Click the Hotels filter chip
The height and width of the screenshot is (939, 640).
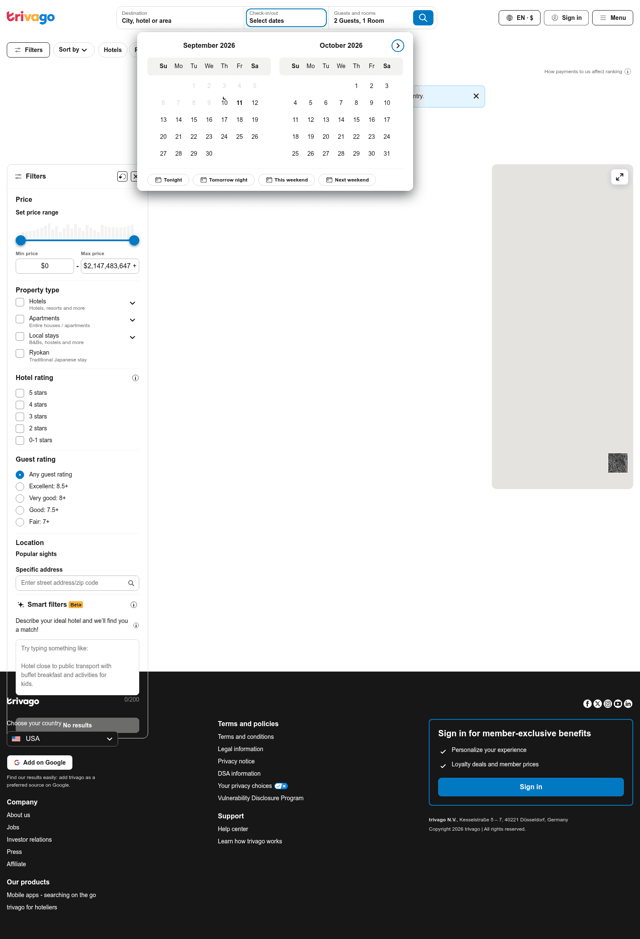(113, 50)
